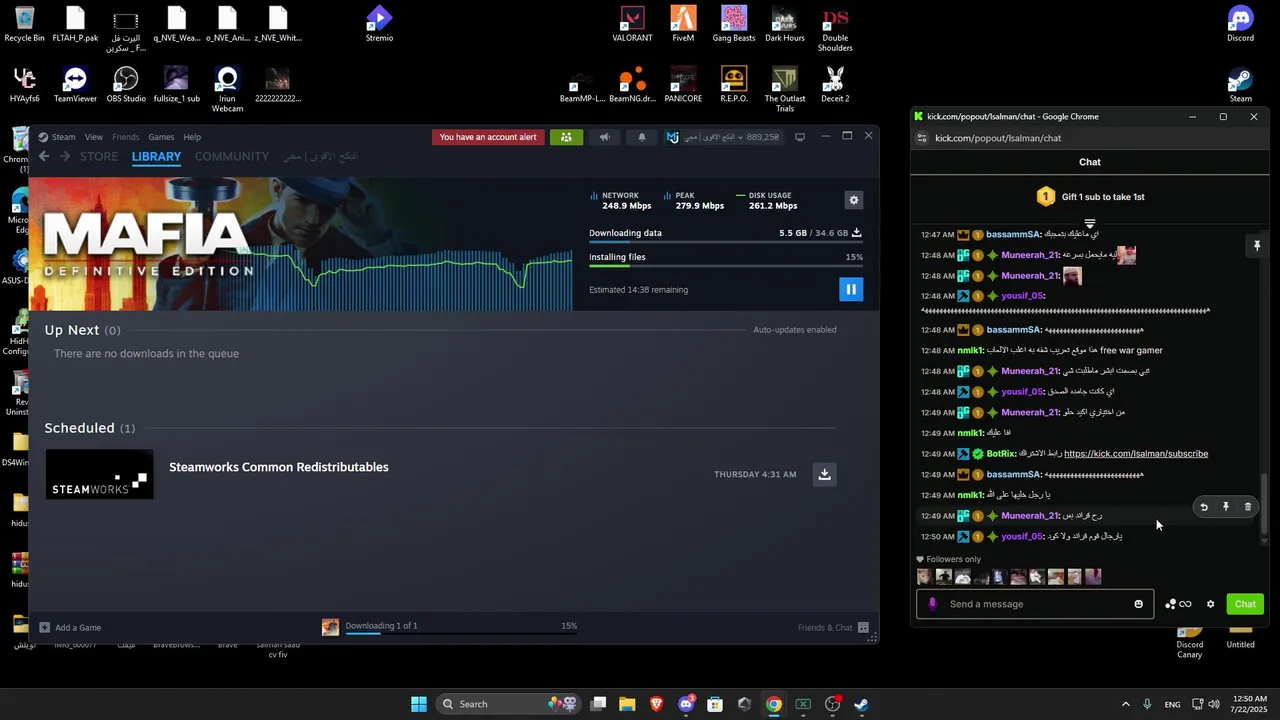Click Steam announcements megaphone icon
Screen dimensions: 1280x720
click(x=604, y=137)
